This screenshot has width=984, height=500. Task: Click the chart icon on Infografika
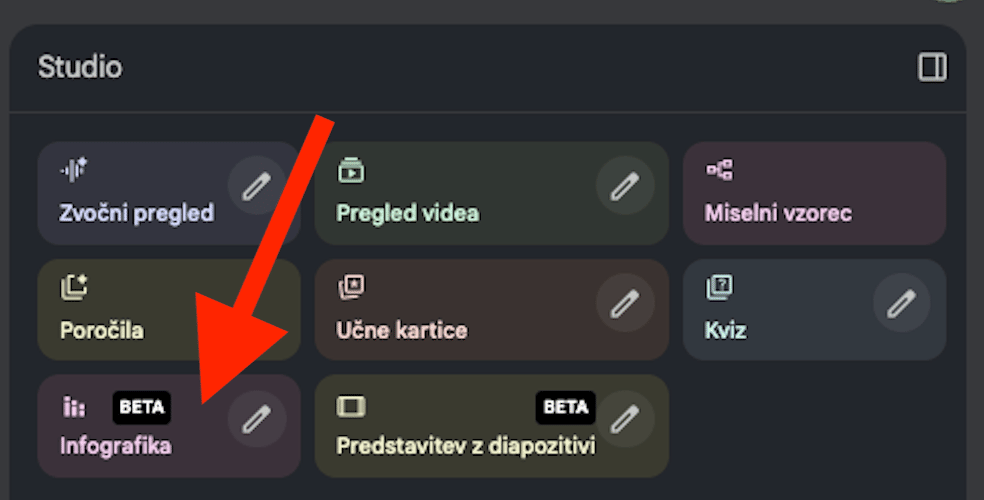(x=74, y=406)
